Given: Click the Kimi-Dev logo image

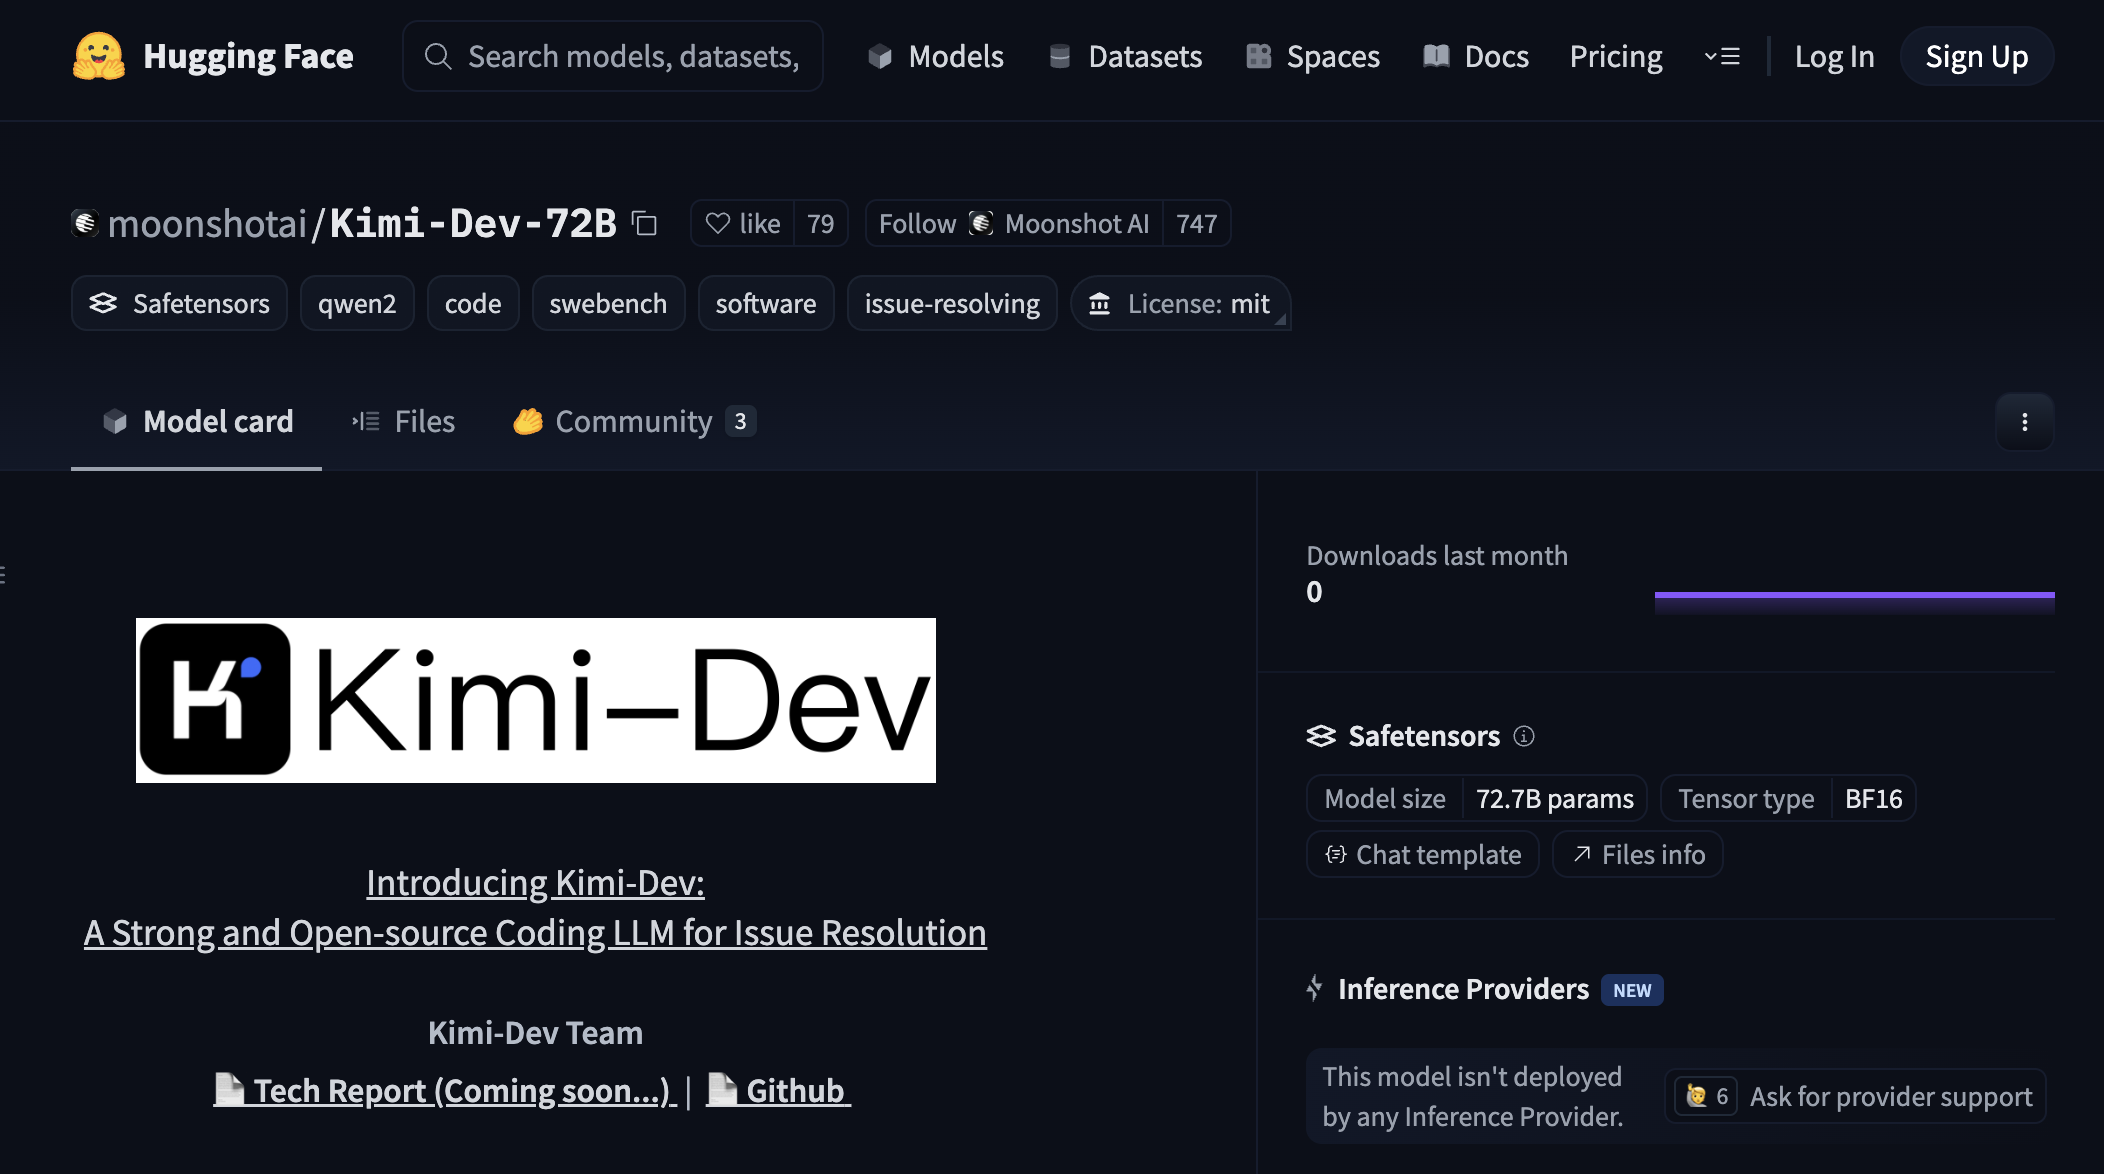Looking at the screenshot, I should pyautogui.click(x=535, y=700).
